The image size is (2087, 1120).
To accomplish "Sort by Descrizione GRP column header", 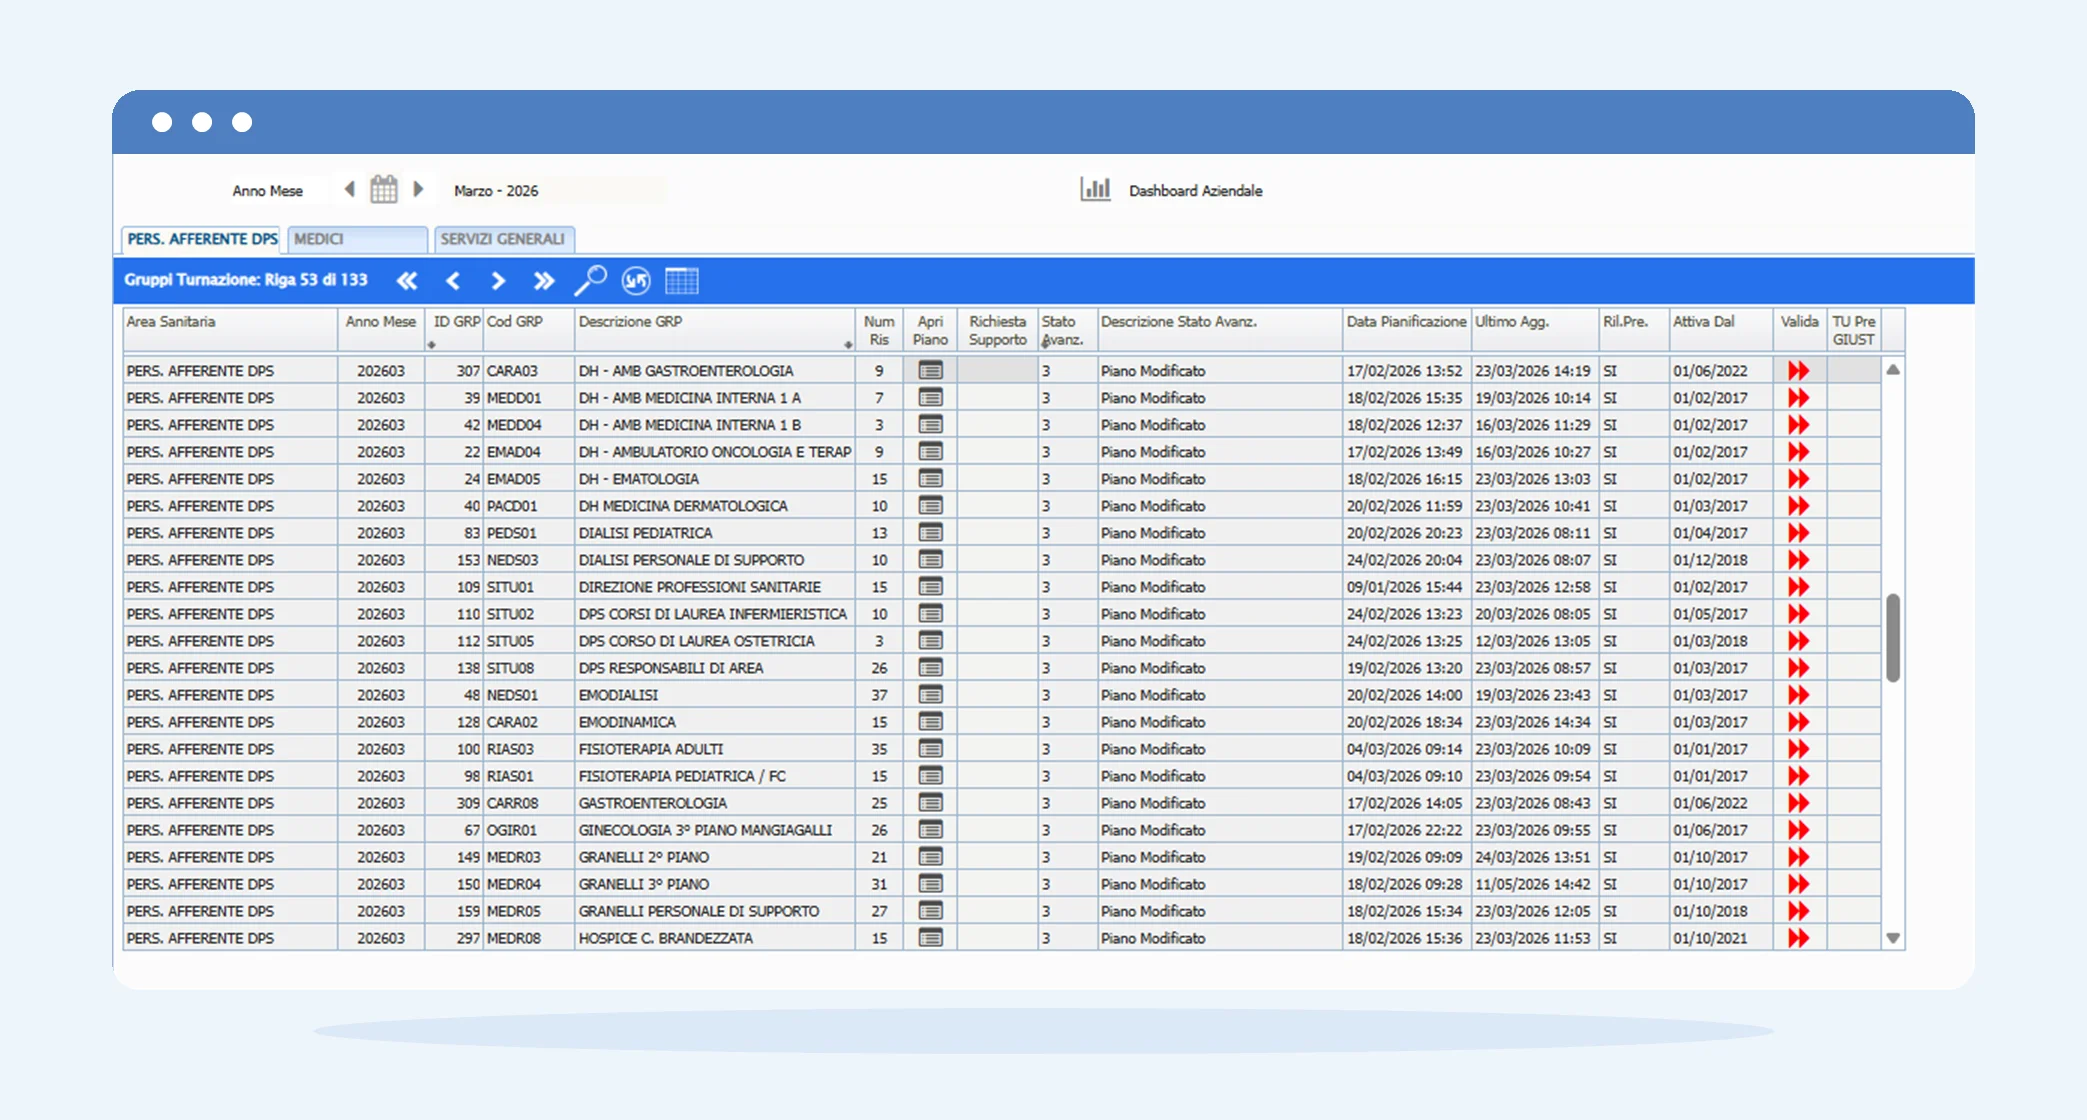I will click(714, 330).
